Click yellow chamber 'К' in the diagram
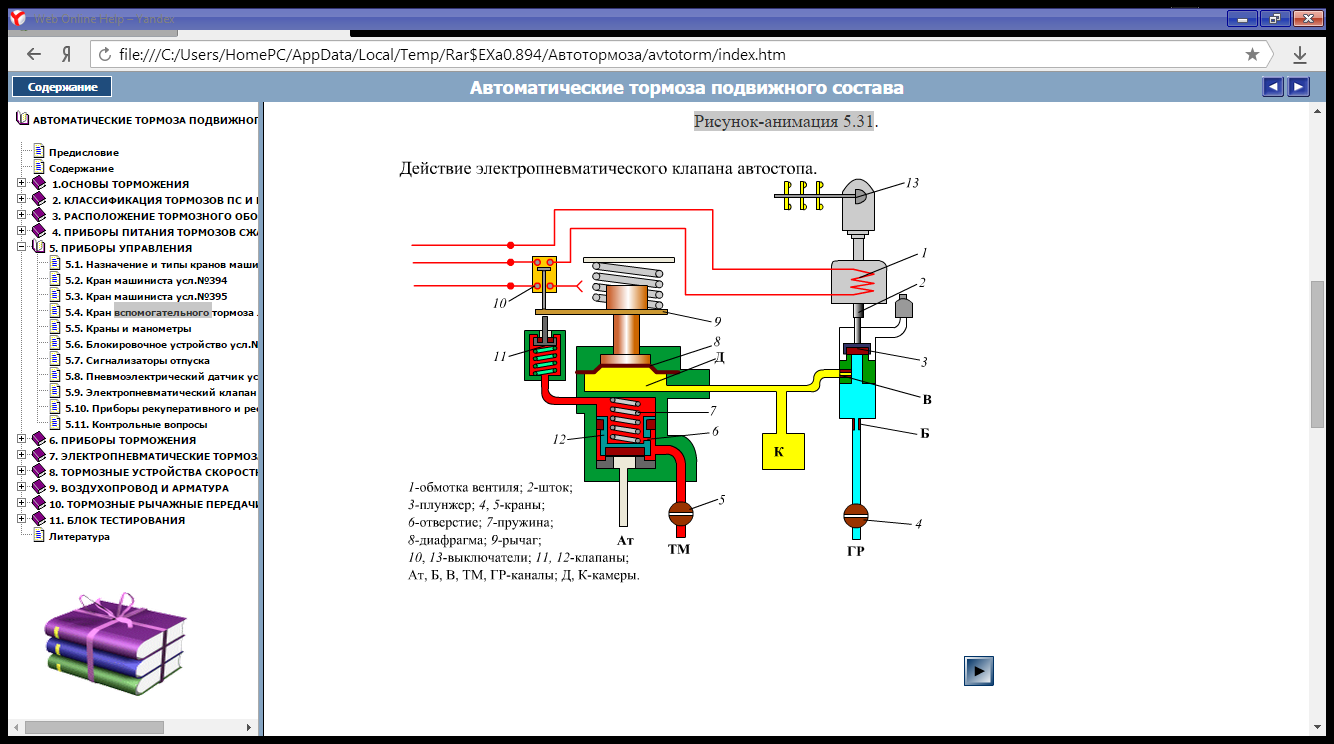This screenshot has width=1334, height=744. pyautogui.click(x=785, y=451)
